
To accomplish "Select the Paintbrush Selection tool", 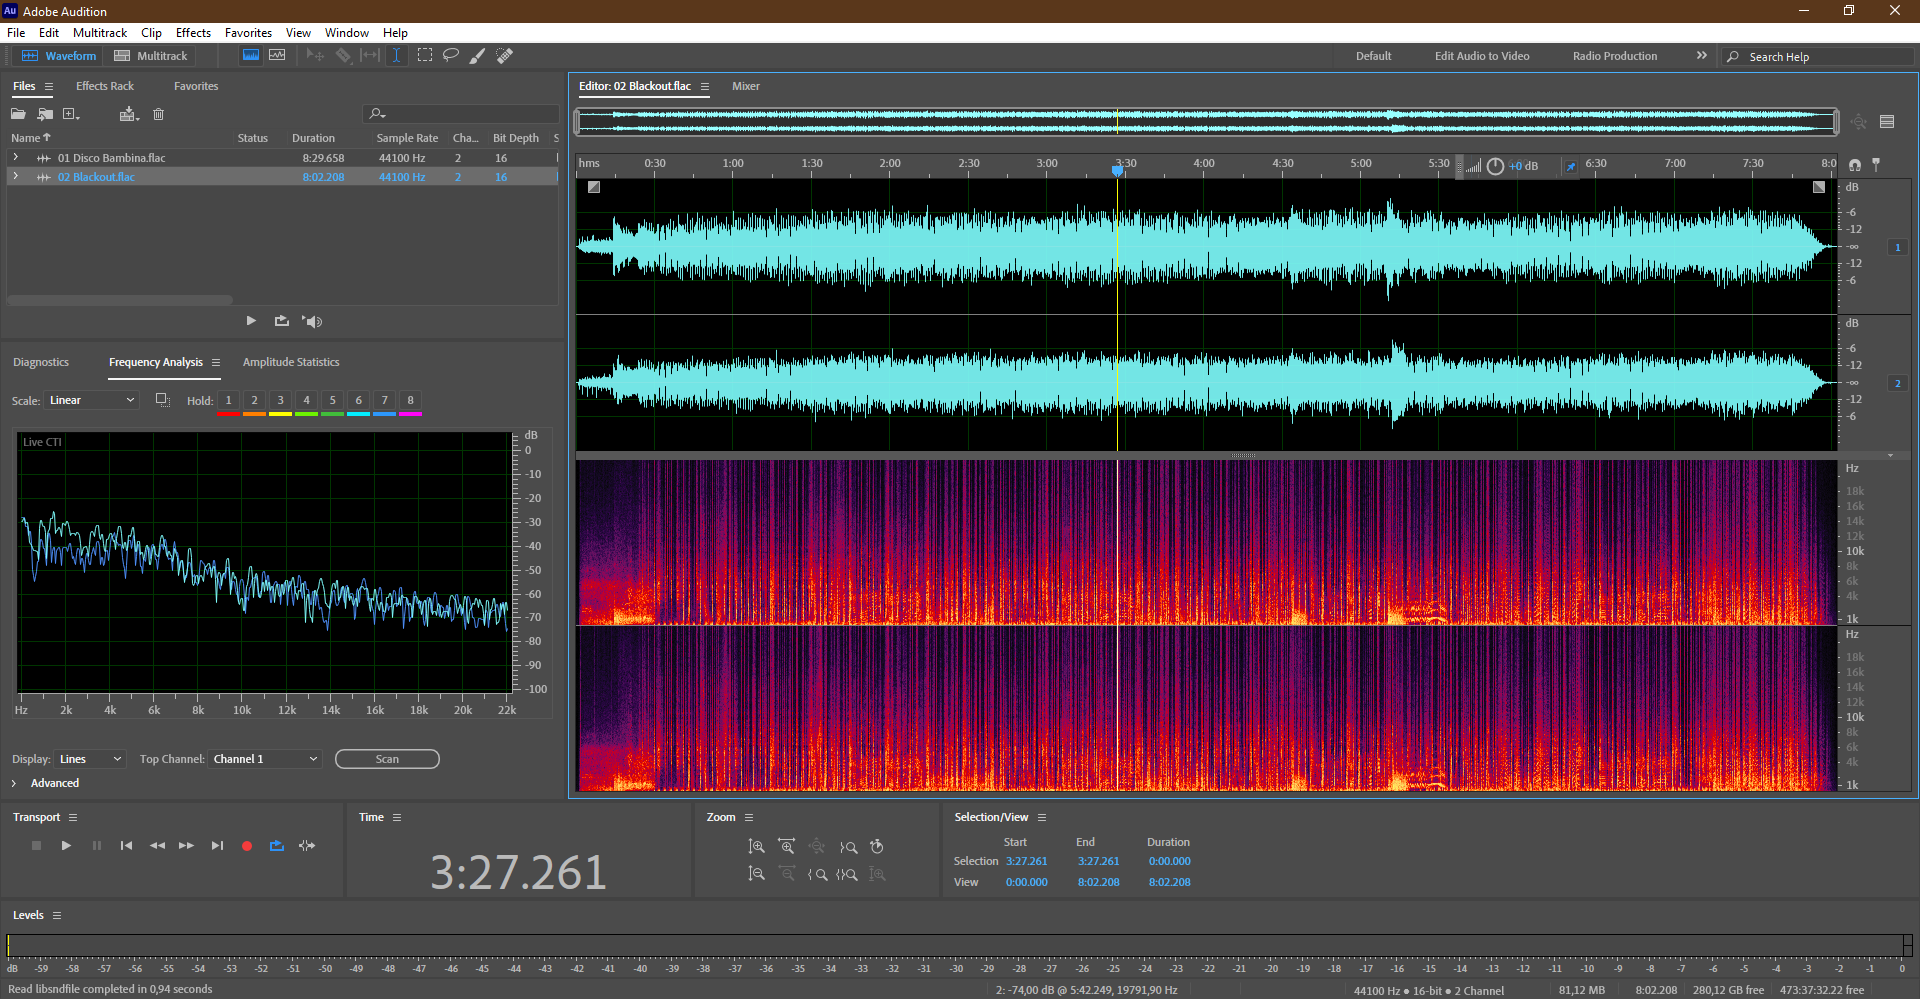I will click(478, 56).
